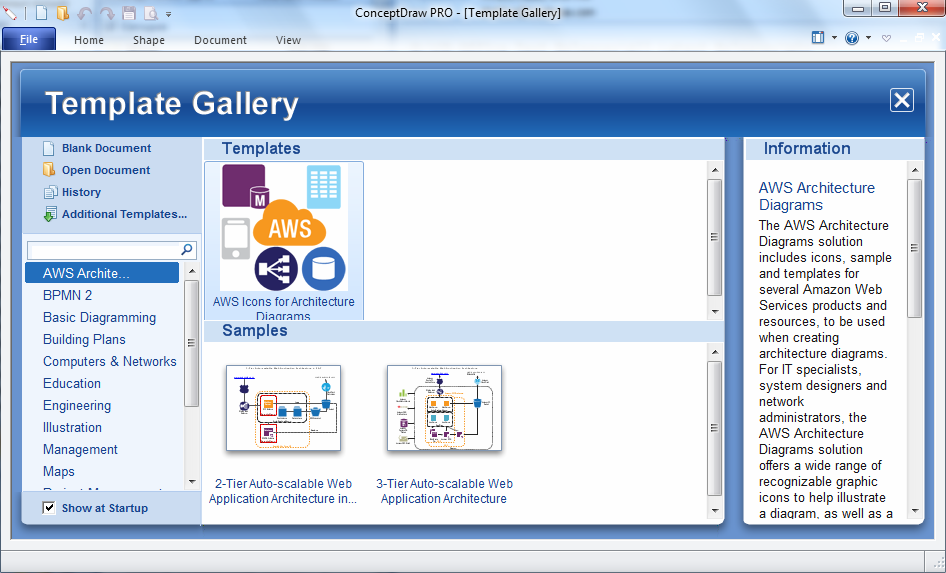946x573 pixels.
Task: Click the History pages icon
Action: click(50, 192)
